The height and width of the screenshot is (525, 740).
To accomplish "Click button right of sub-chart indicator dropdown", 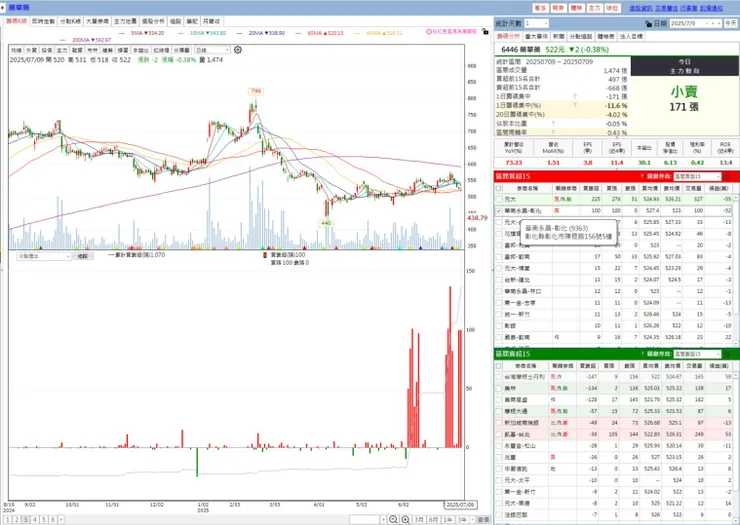I will pyautogui.click(x=83, y=256).
